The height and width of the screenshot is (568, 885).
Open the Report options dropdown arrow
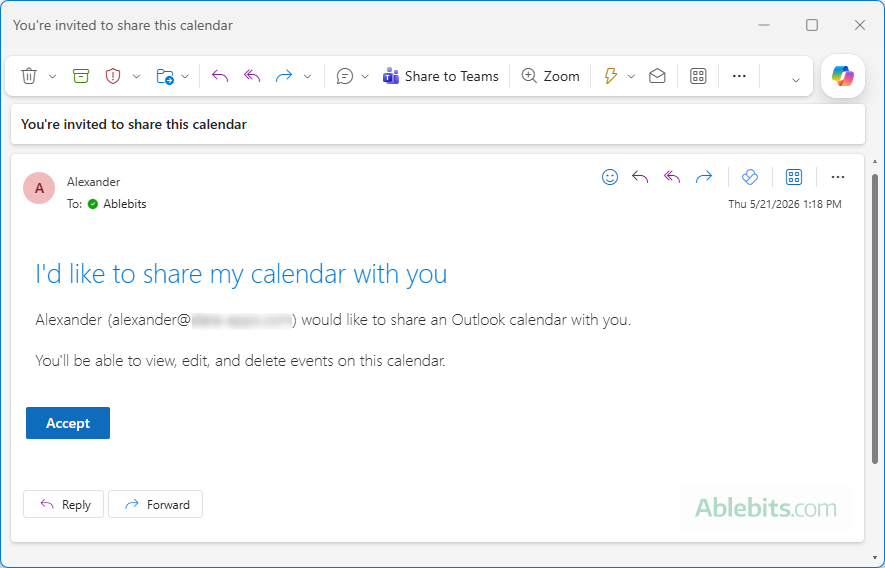[x=137, y=76]
